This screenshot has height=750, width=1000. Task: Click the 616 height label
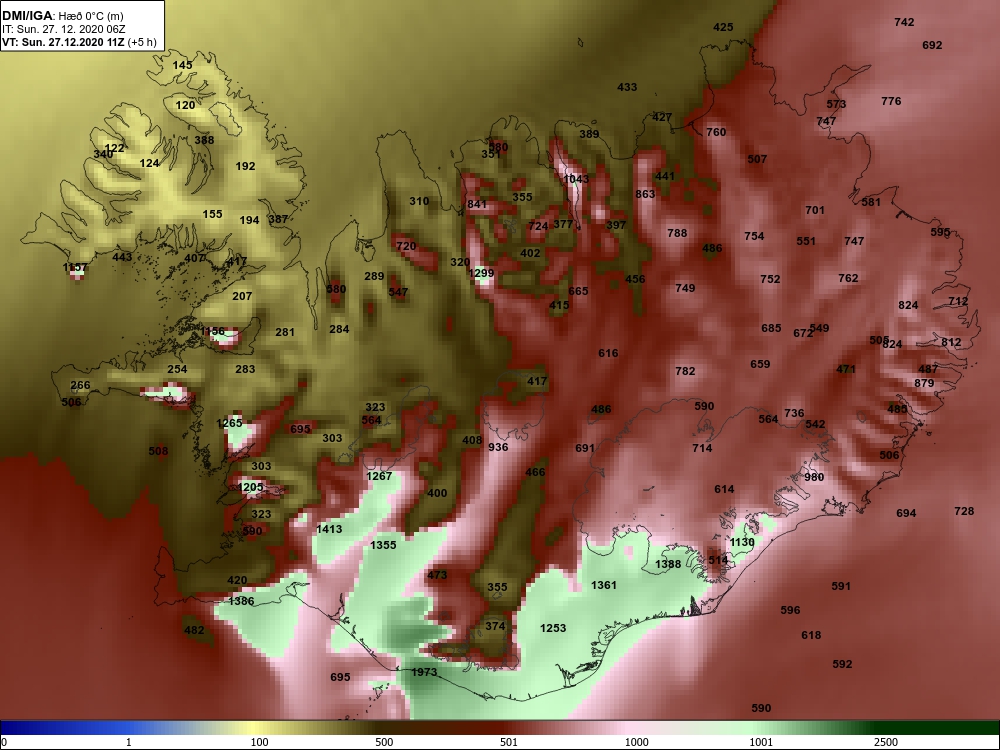pos(608,353)
